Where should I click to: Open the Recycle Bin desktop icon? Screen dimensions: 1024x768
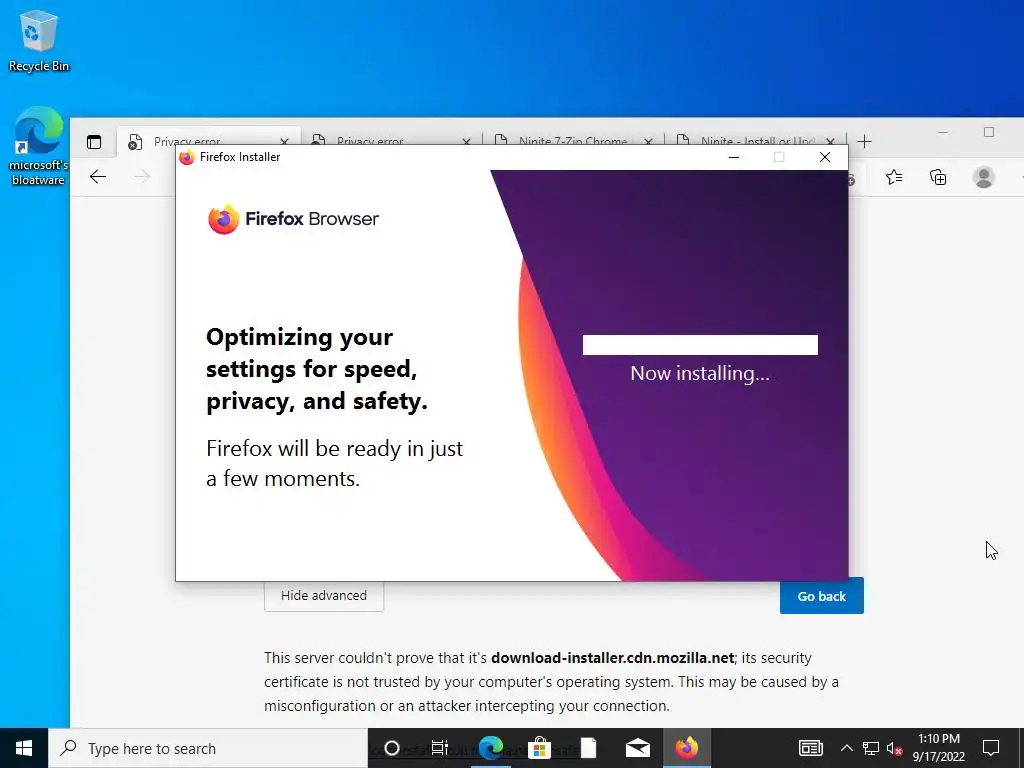39,40
